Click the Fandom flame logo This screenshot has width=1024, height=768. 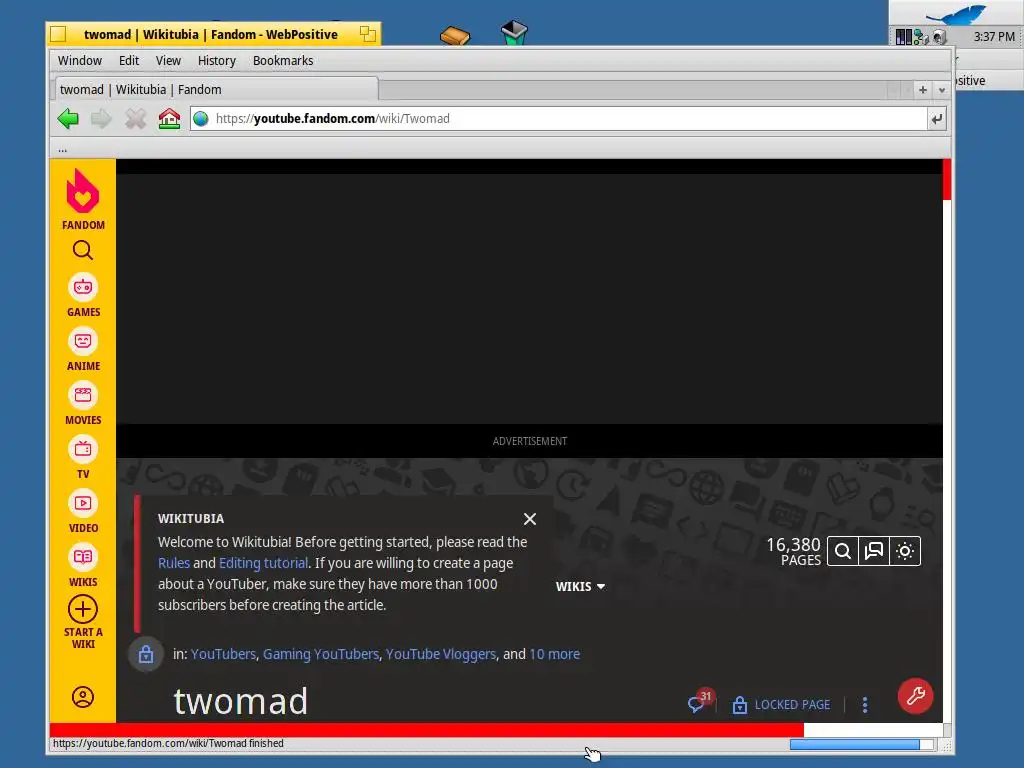pyautogui.click(x=83, y=191)
